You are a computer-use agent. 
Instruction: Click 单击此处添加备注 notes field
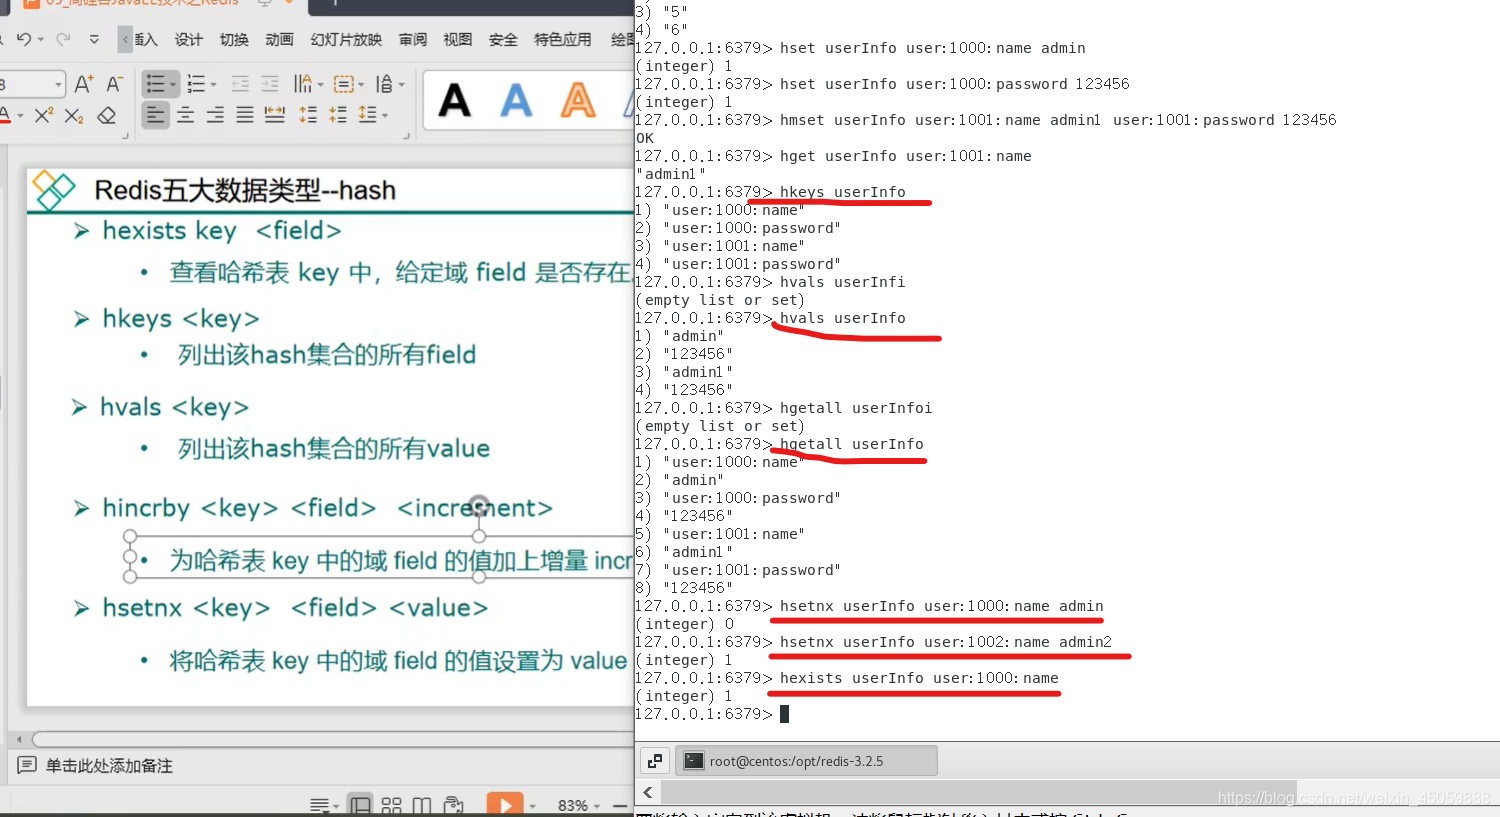109,766
